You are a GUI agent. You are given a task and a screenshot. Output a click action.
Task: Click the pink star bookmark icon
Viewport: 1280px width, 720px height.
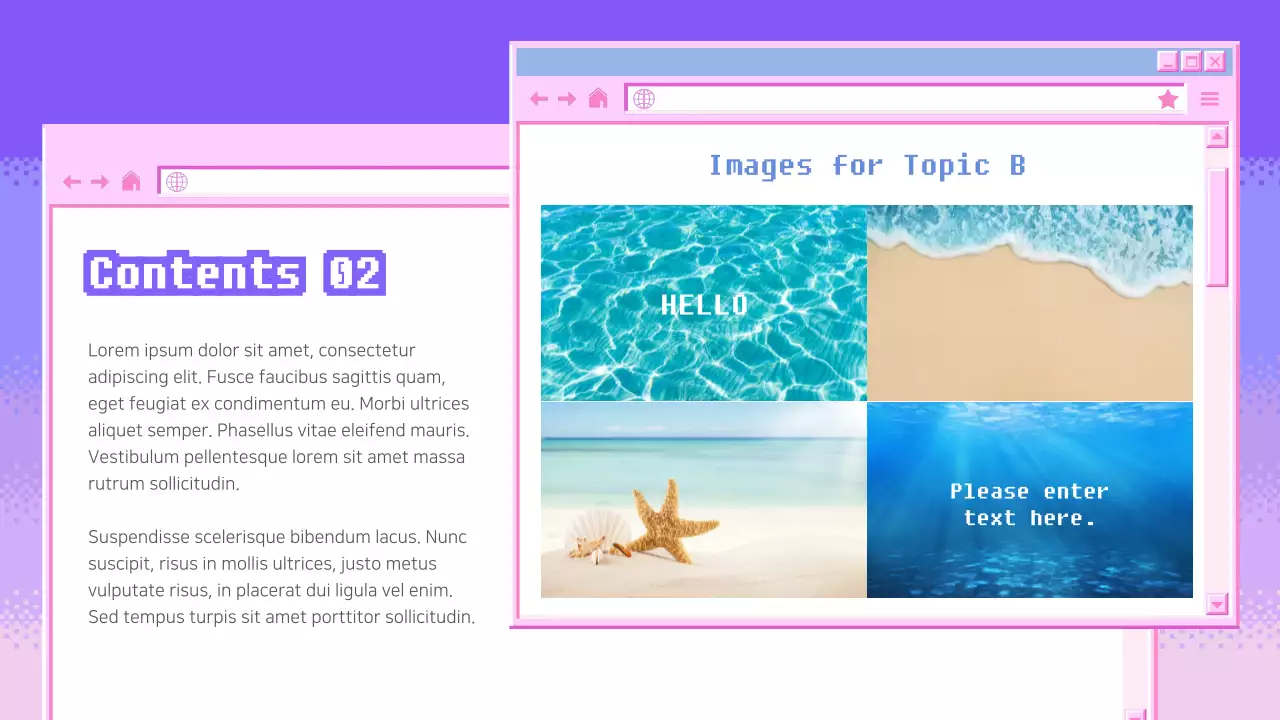point(1167,98)
